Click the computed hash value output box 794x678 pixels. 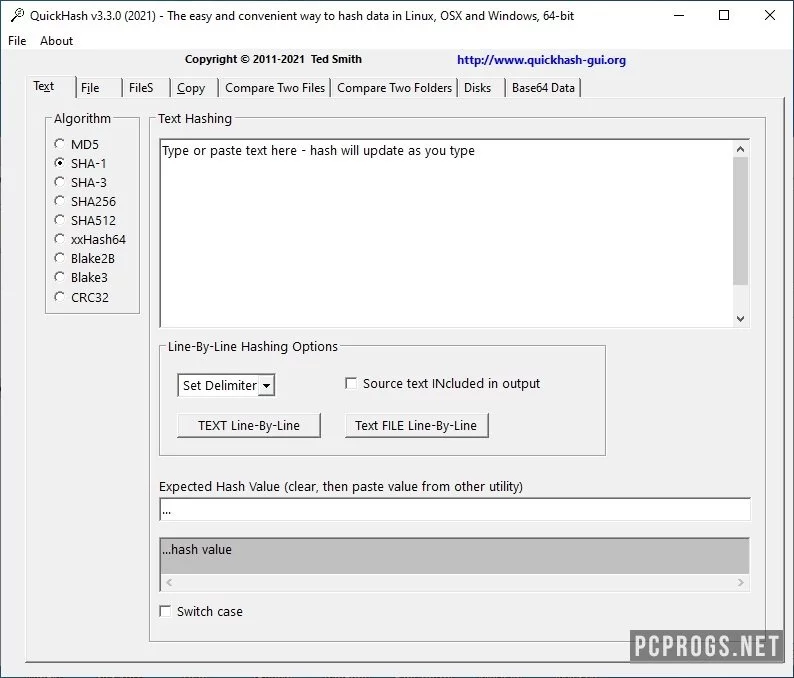pos(455,556)
